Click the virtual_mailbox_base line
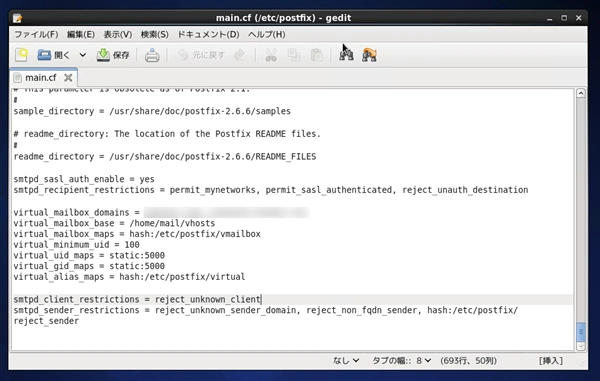This screenshot has height=381, width=600. tap(114, 223)
